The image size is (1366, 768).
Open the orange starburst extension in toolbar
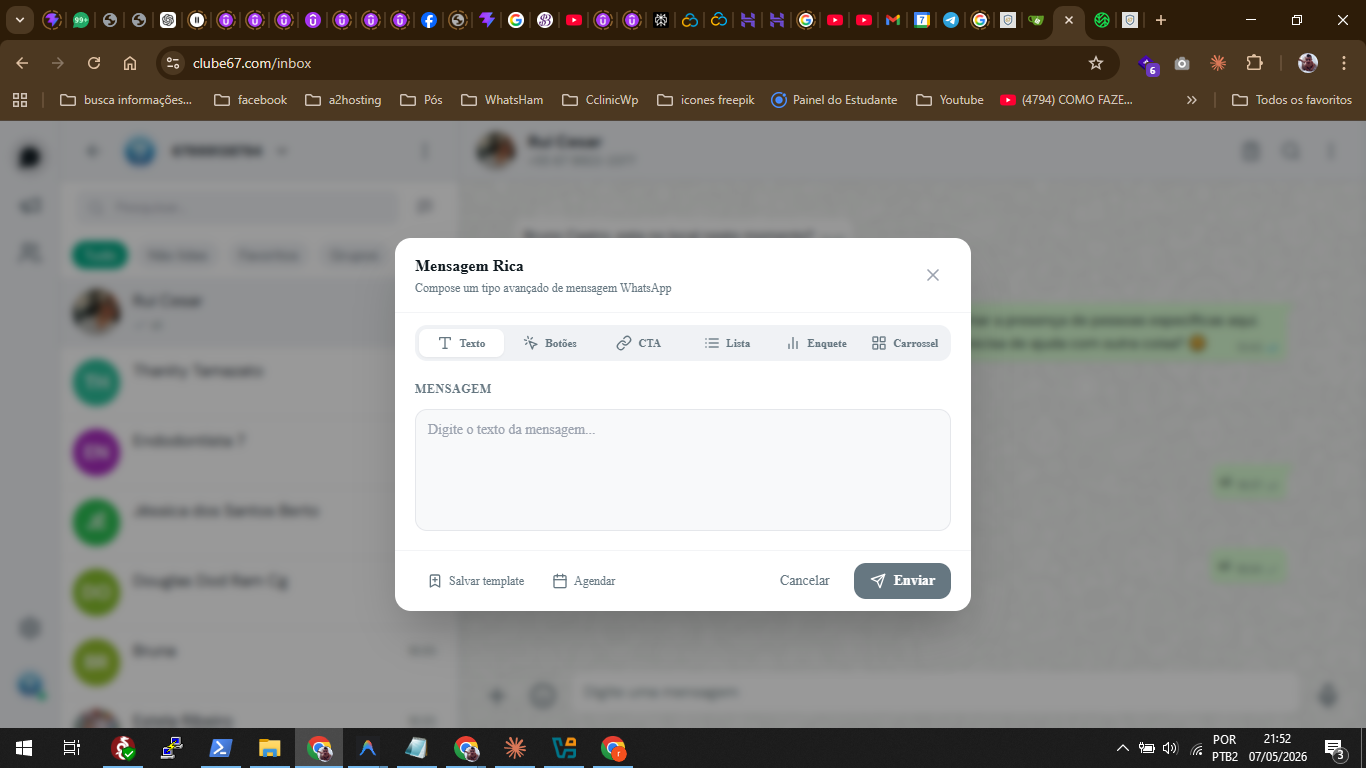pyautogui.click(x=1218, y=63)
